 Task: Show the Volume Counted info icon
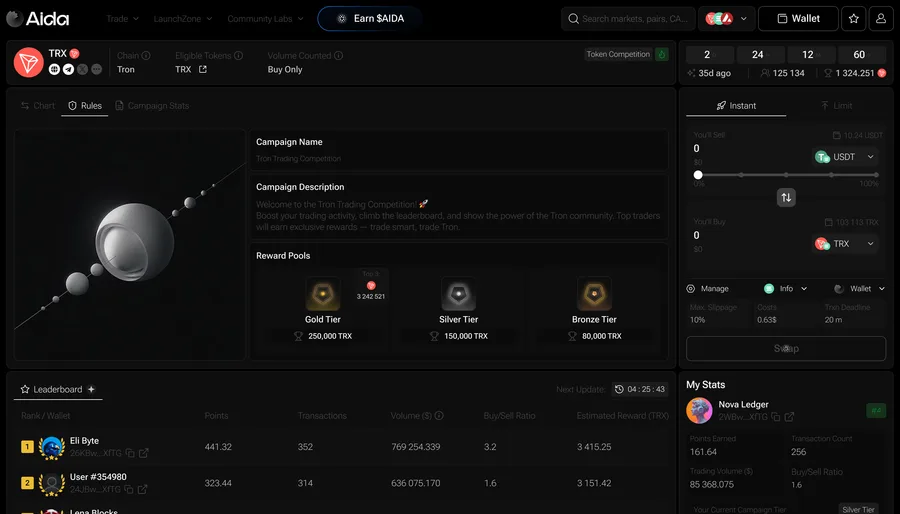339,56
